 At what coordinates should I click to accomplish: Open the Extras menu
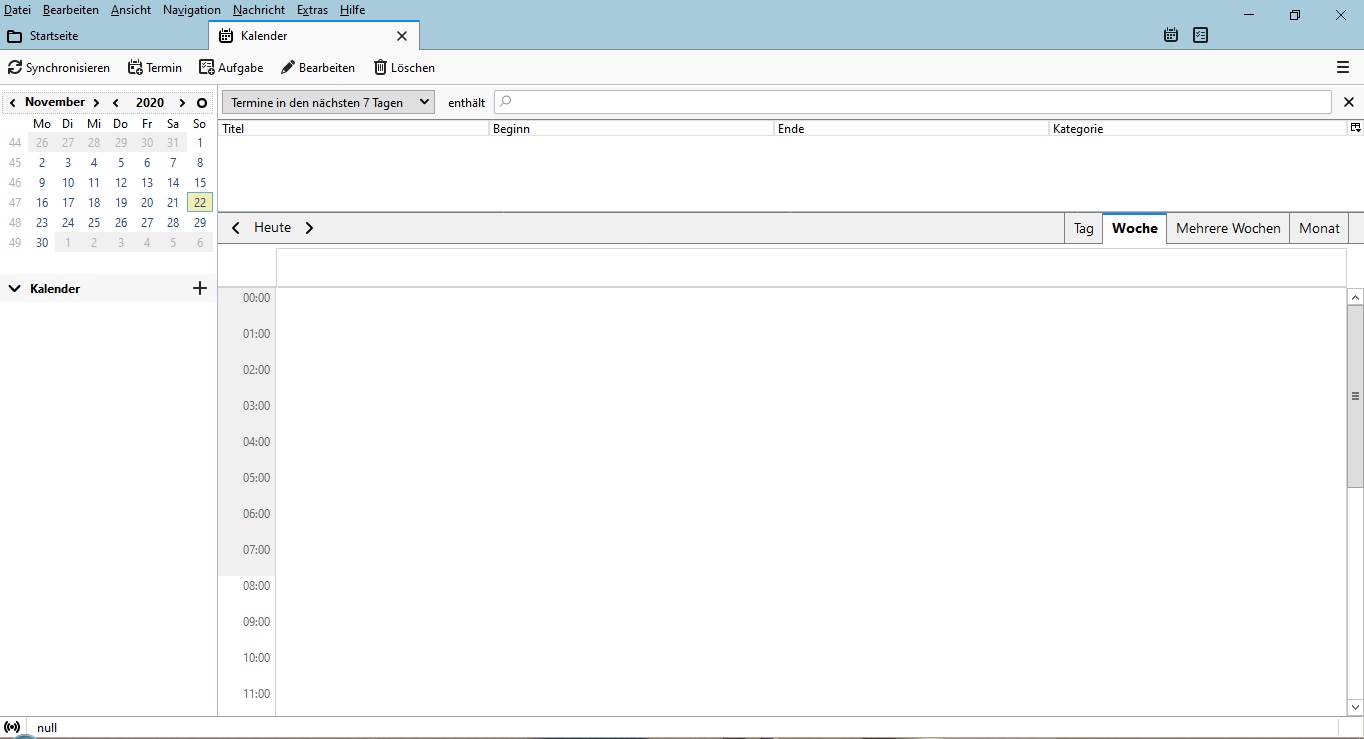(x=312, y=10)
